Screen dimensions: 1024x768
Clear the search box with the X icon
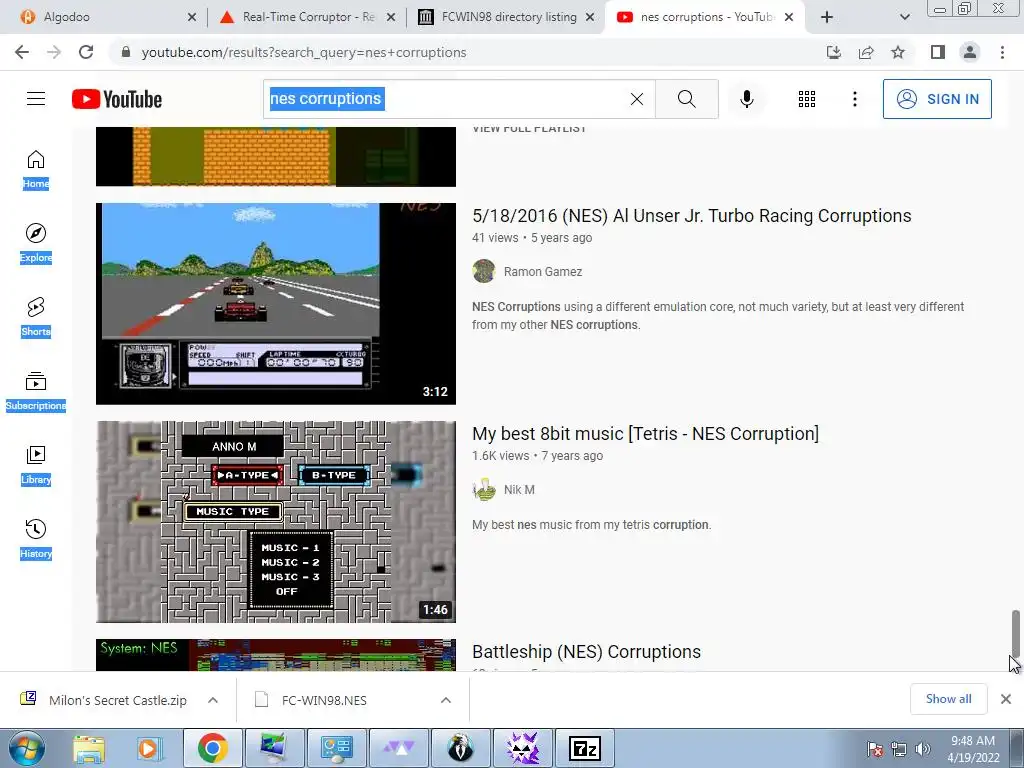pyautogui.click(x=637, y=99)
